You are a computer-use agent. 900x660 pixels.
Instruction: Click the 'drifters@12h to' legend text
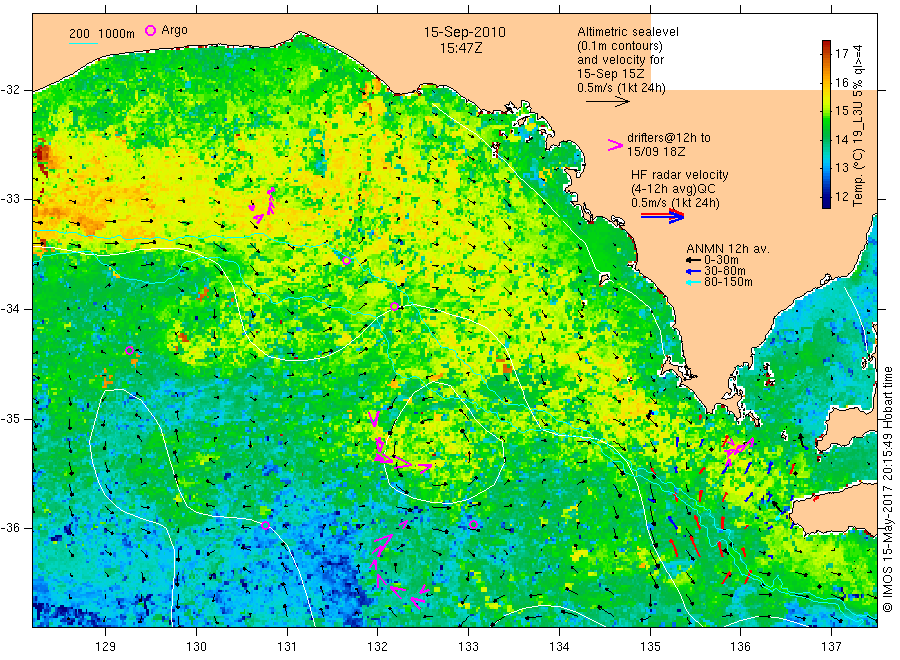[669, 138]
